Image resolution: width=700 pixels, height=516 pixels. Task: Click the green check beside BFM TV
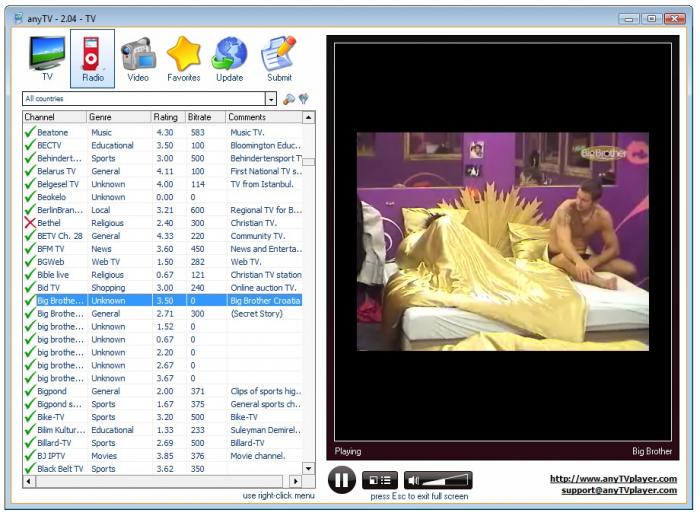click(x=30, y=249)
